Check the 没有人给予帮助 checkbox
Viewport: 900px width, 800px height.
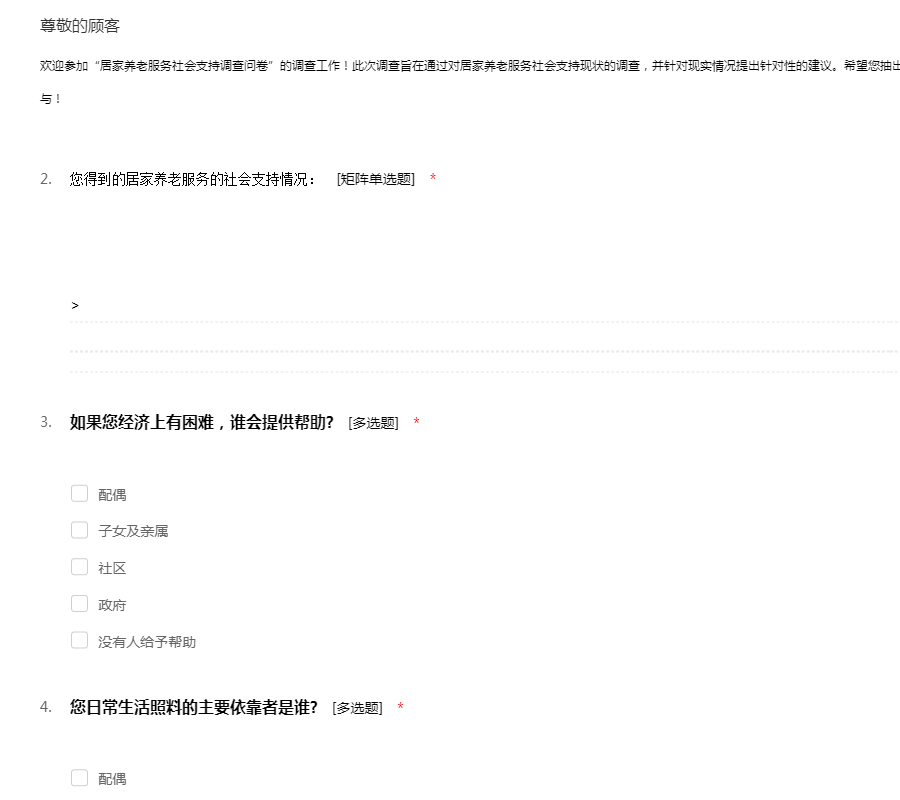[80, 641]
